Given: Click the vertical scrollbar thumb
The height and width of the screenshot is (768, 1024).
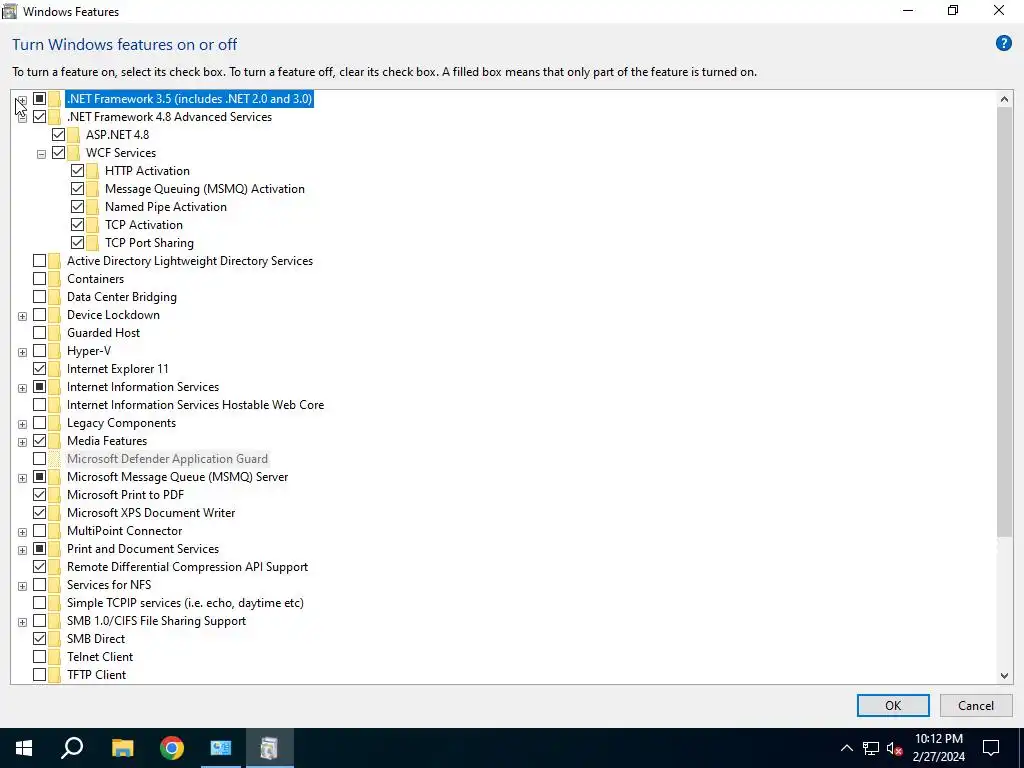Looking at the screenshot, I should pos(1004,323).
